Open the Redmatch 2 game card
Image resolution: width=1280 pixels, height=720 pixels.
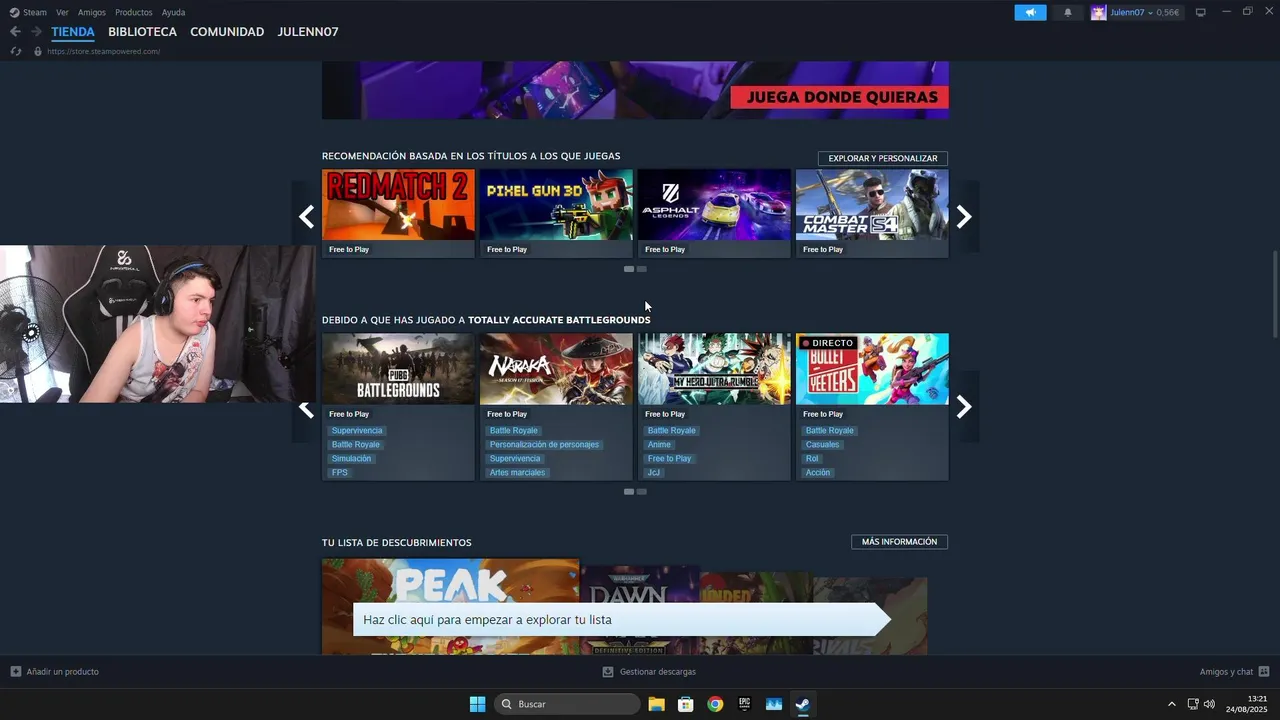[x=398, y=213]
